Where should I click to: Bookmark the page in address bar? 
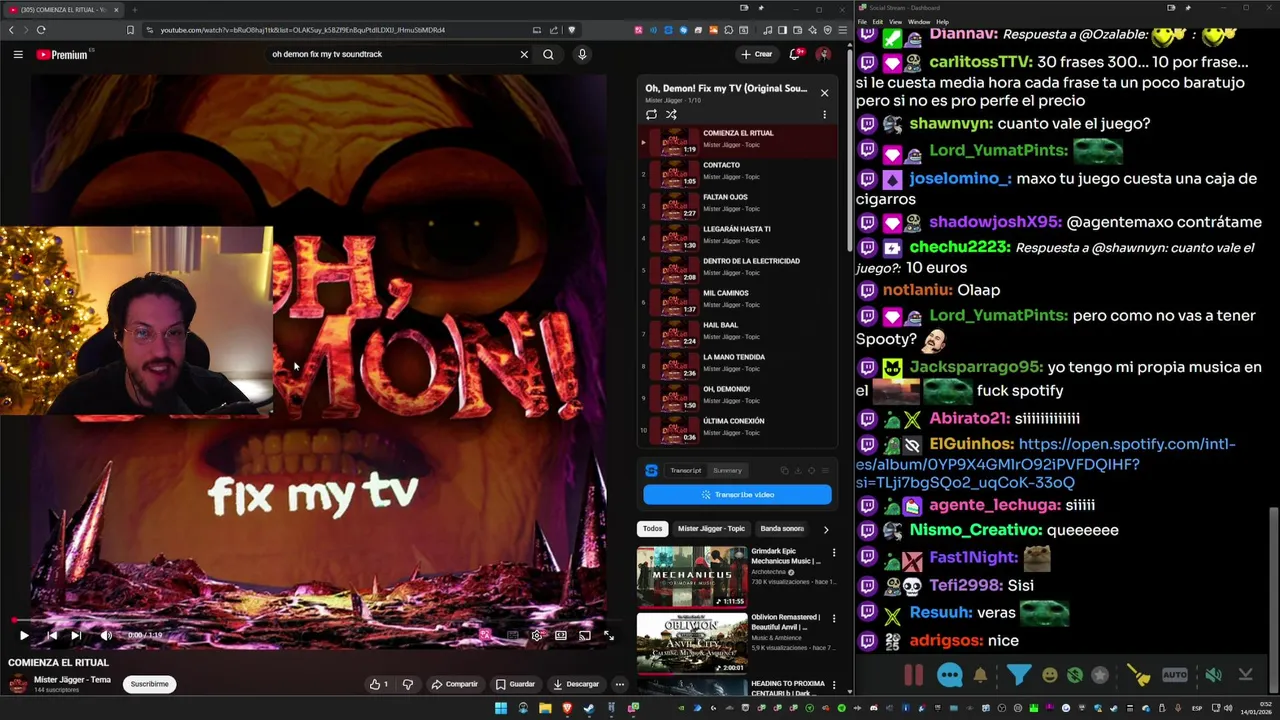pos(130,30)
